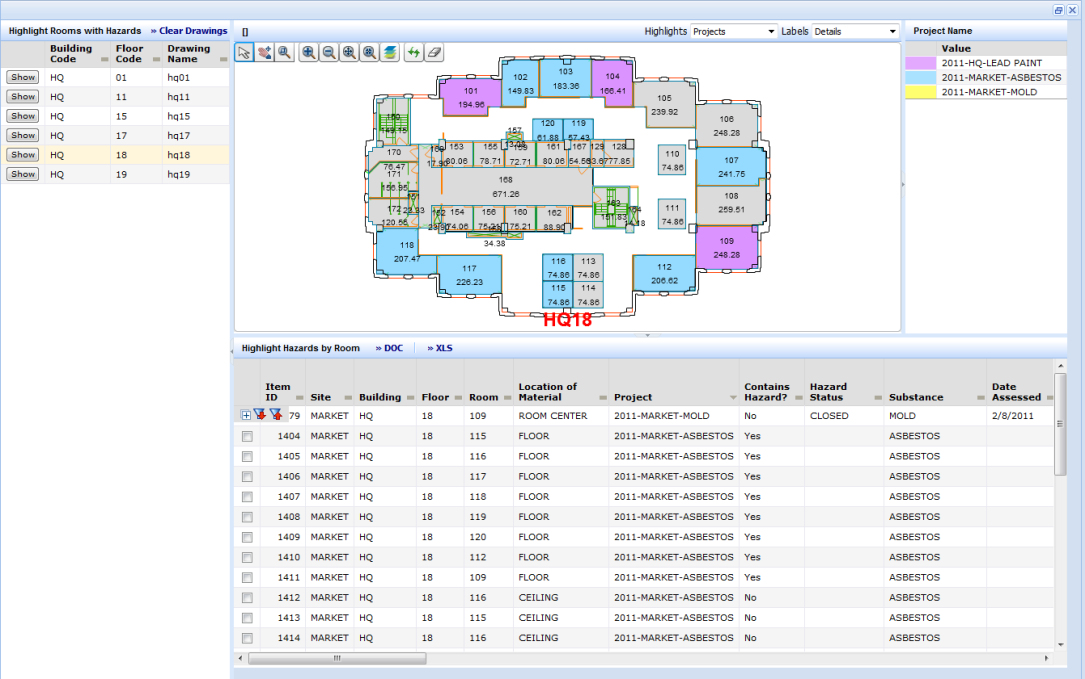Open Drawing Name column menu marker

224,60
